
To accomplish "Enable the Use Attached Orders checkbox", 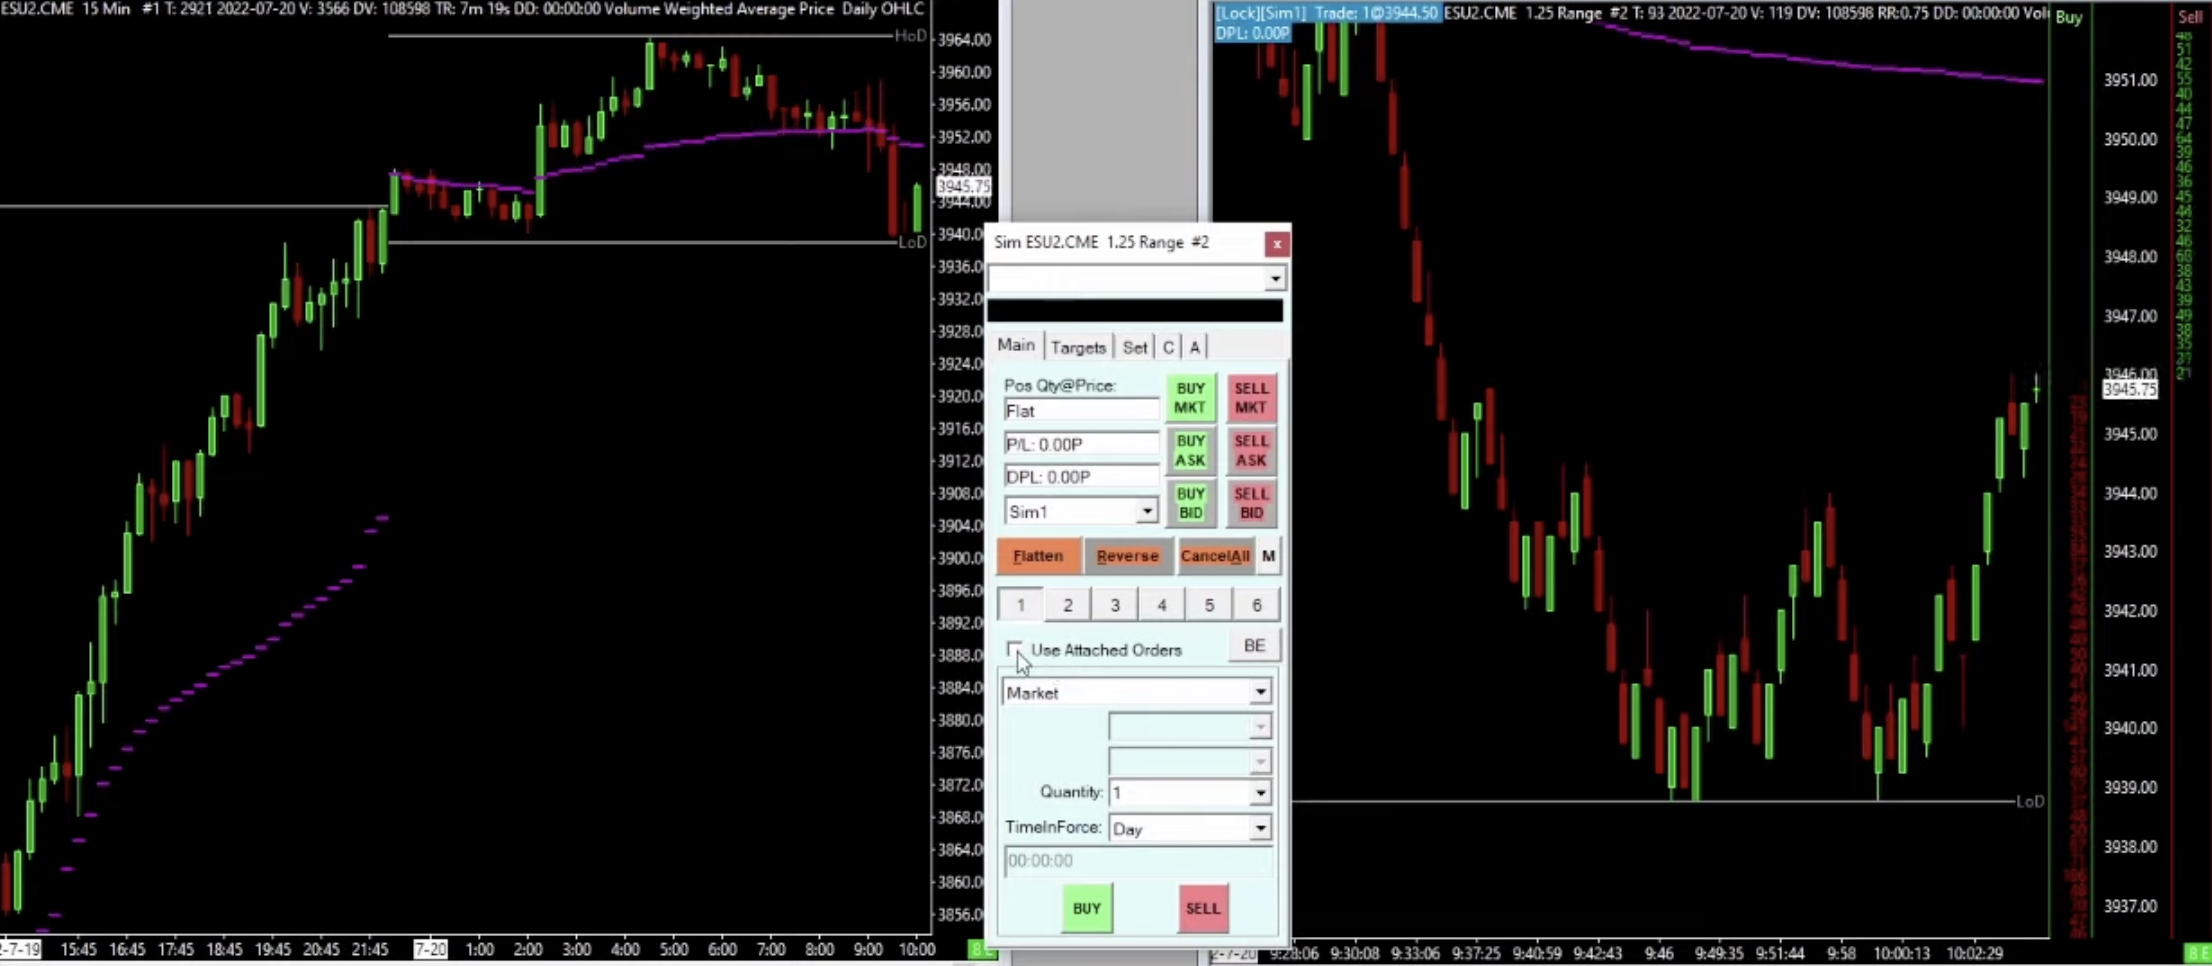I will (x=1014, y=650).
